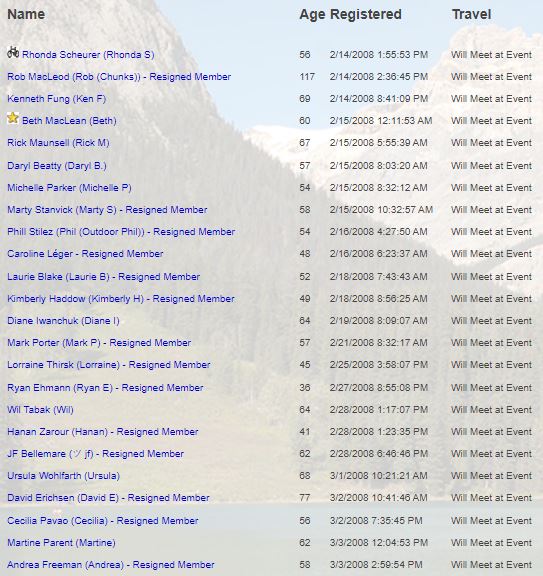Visit Rick Maunsell (Rick M) link

click(x=58, y=143)
